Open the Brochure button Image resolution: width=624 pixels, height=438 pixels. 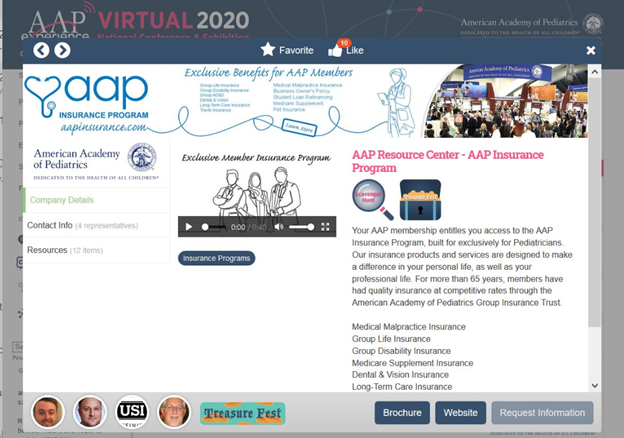[x=402, y=413]
